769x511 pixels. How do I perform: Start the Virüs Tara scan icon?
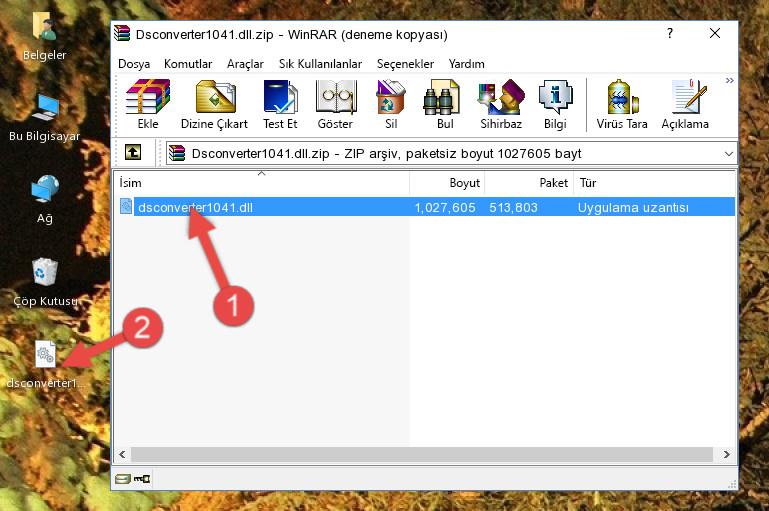click(x=622, y=104)
